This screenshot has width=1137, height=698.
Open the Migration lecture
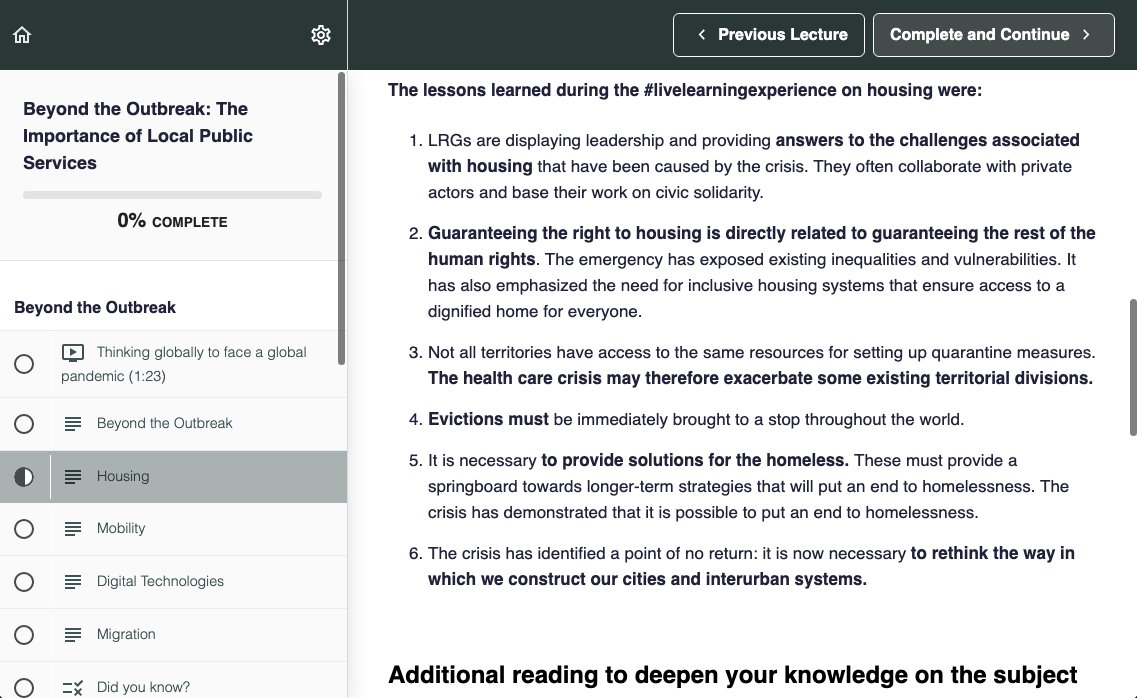[x=173, y=635]
